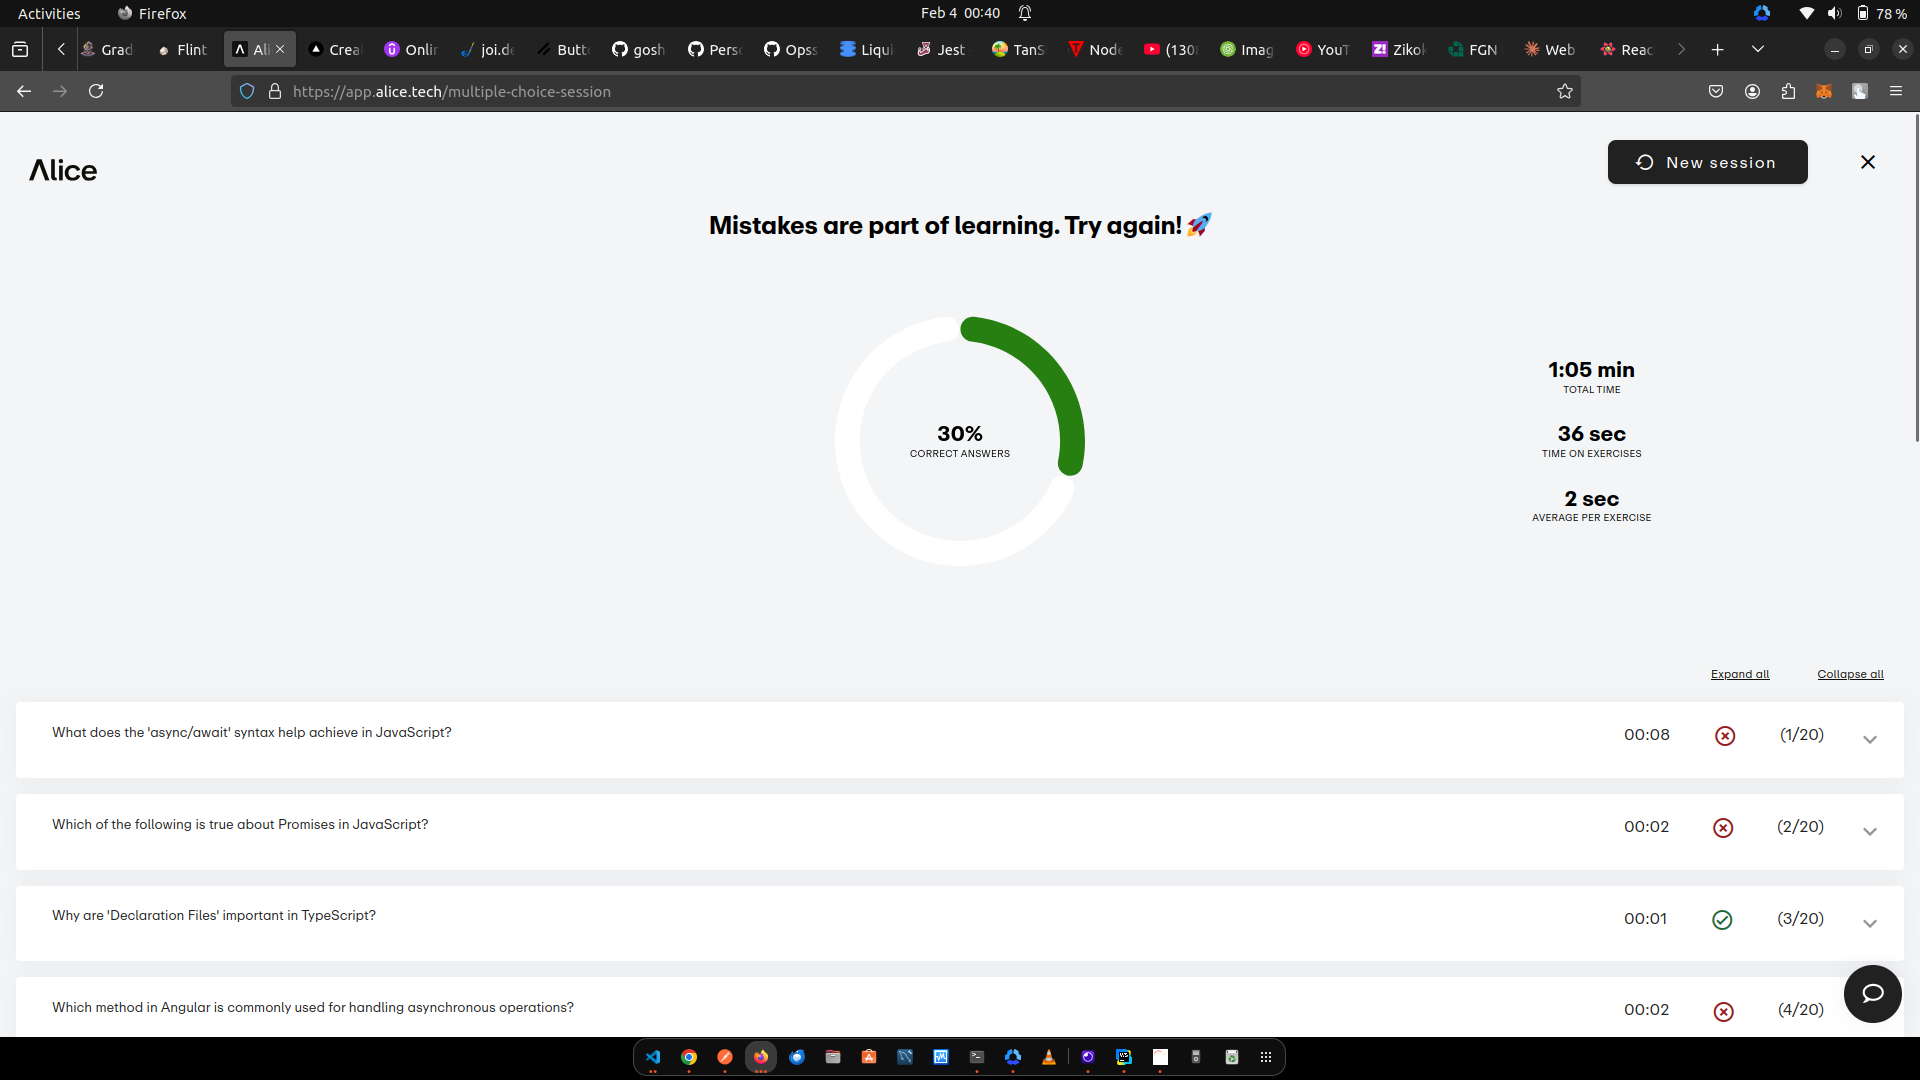
Task: Expand the Promises question chevron
Action: (1869, 832)
